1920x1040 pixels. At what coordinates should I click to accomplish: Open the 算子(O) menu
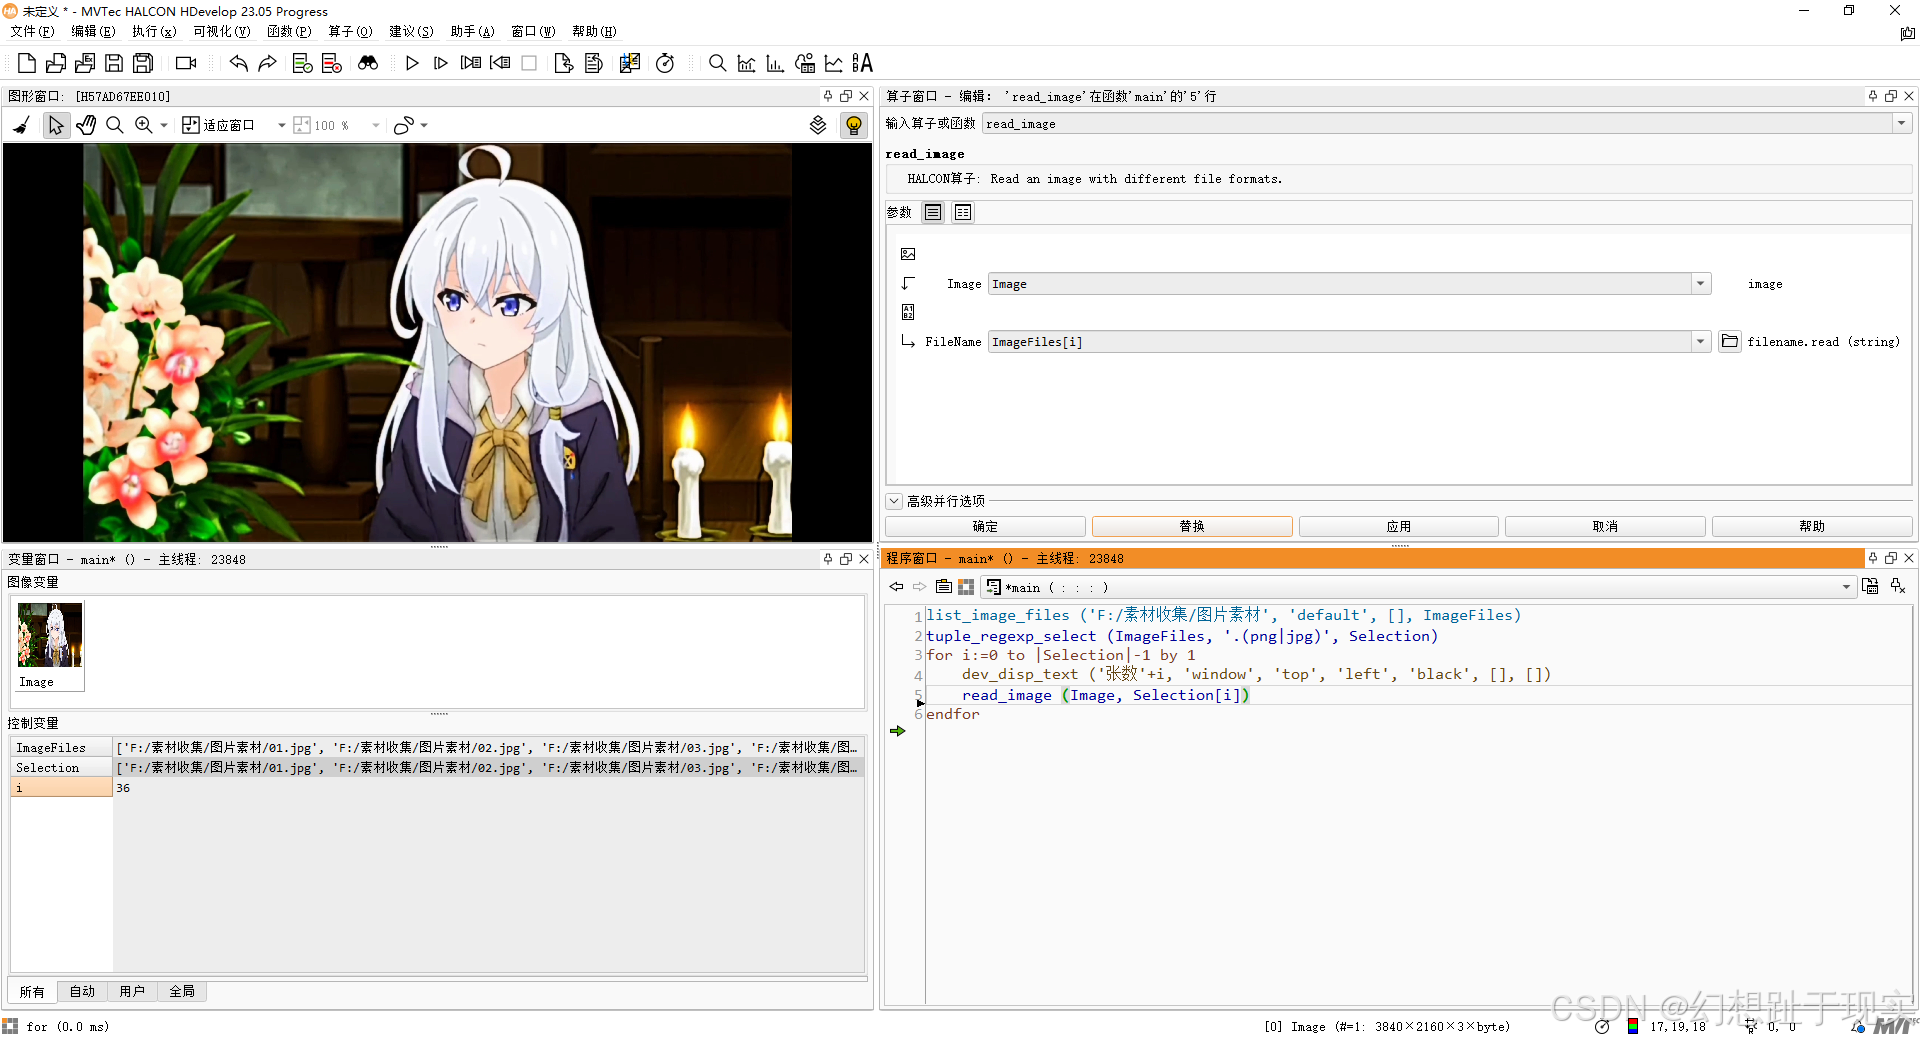point(350,31)
